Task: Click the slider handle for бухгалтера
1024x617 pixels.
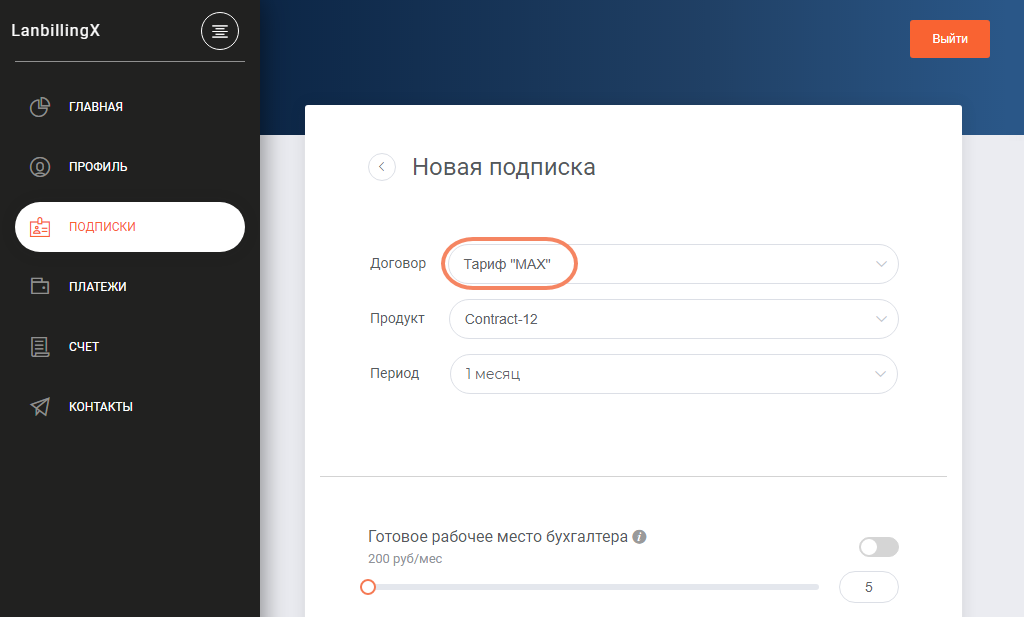Action: coord(368,587)
